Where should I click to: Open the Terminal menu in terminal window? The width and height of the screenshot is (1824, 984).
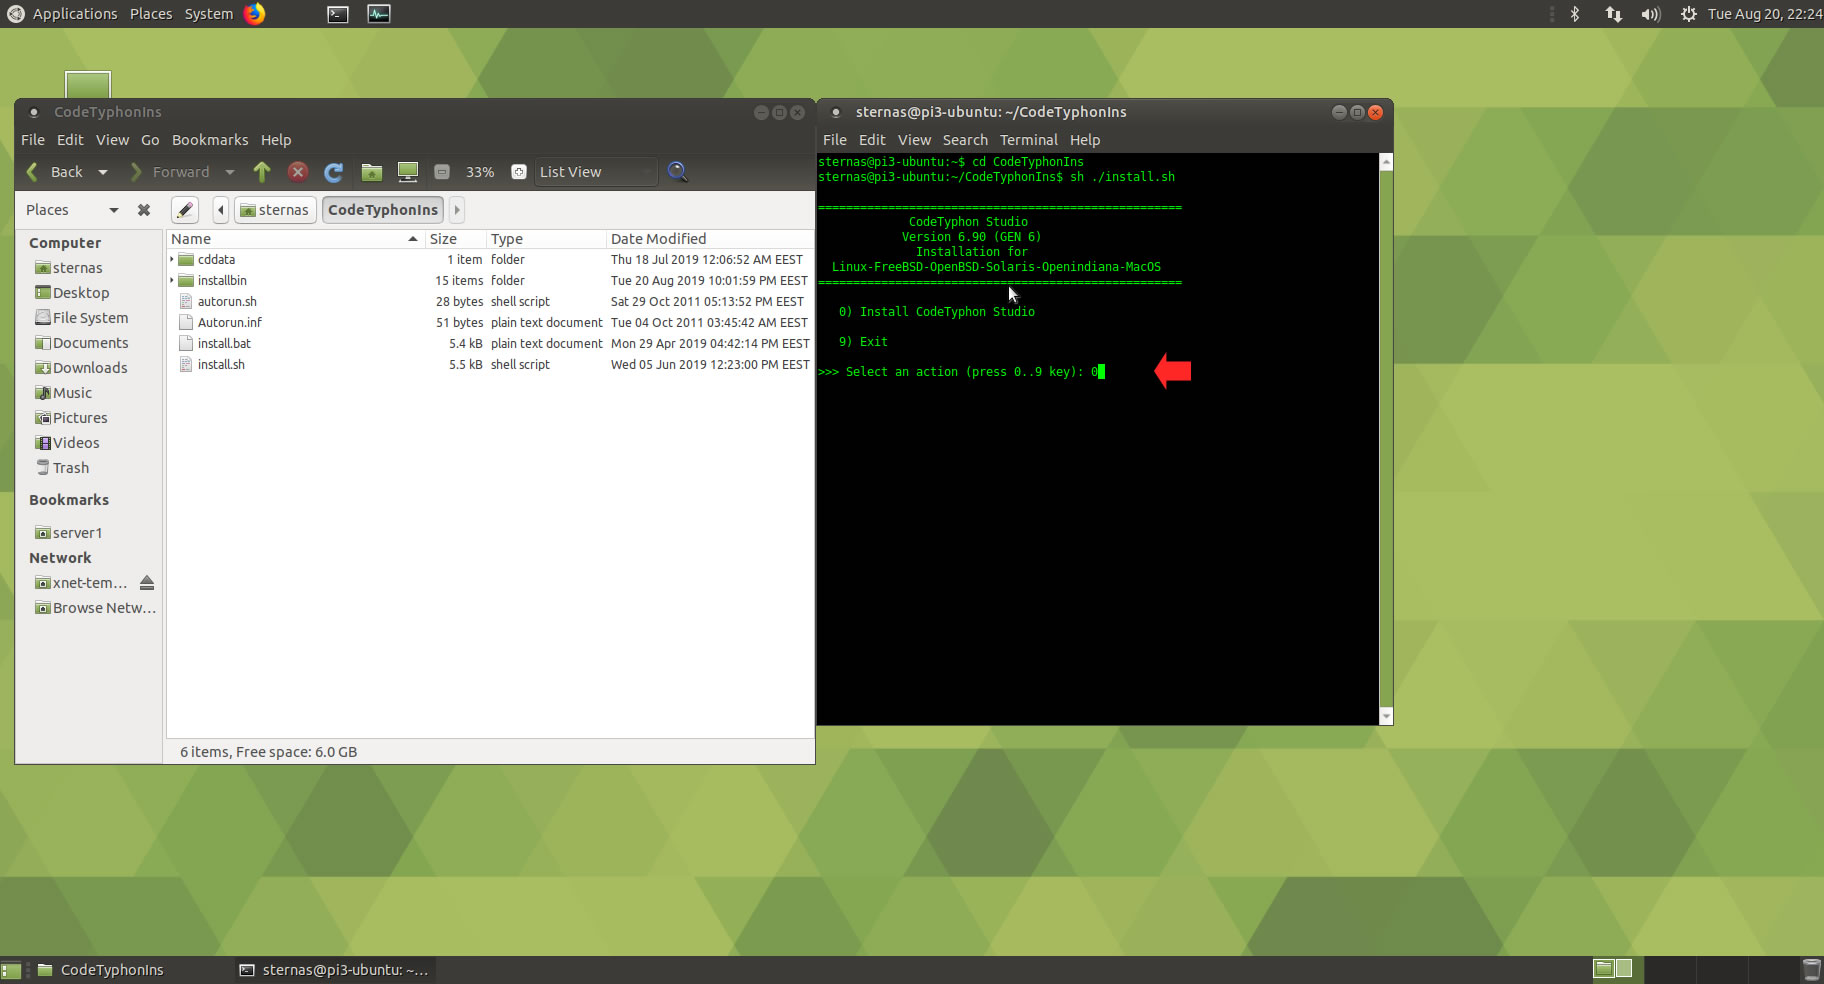(1029, 140)
